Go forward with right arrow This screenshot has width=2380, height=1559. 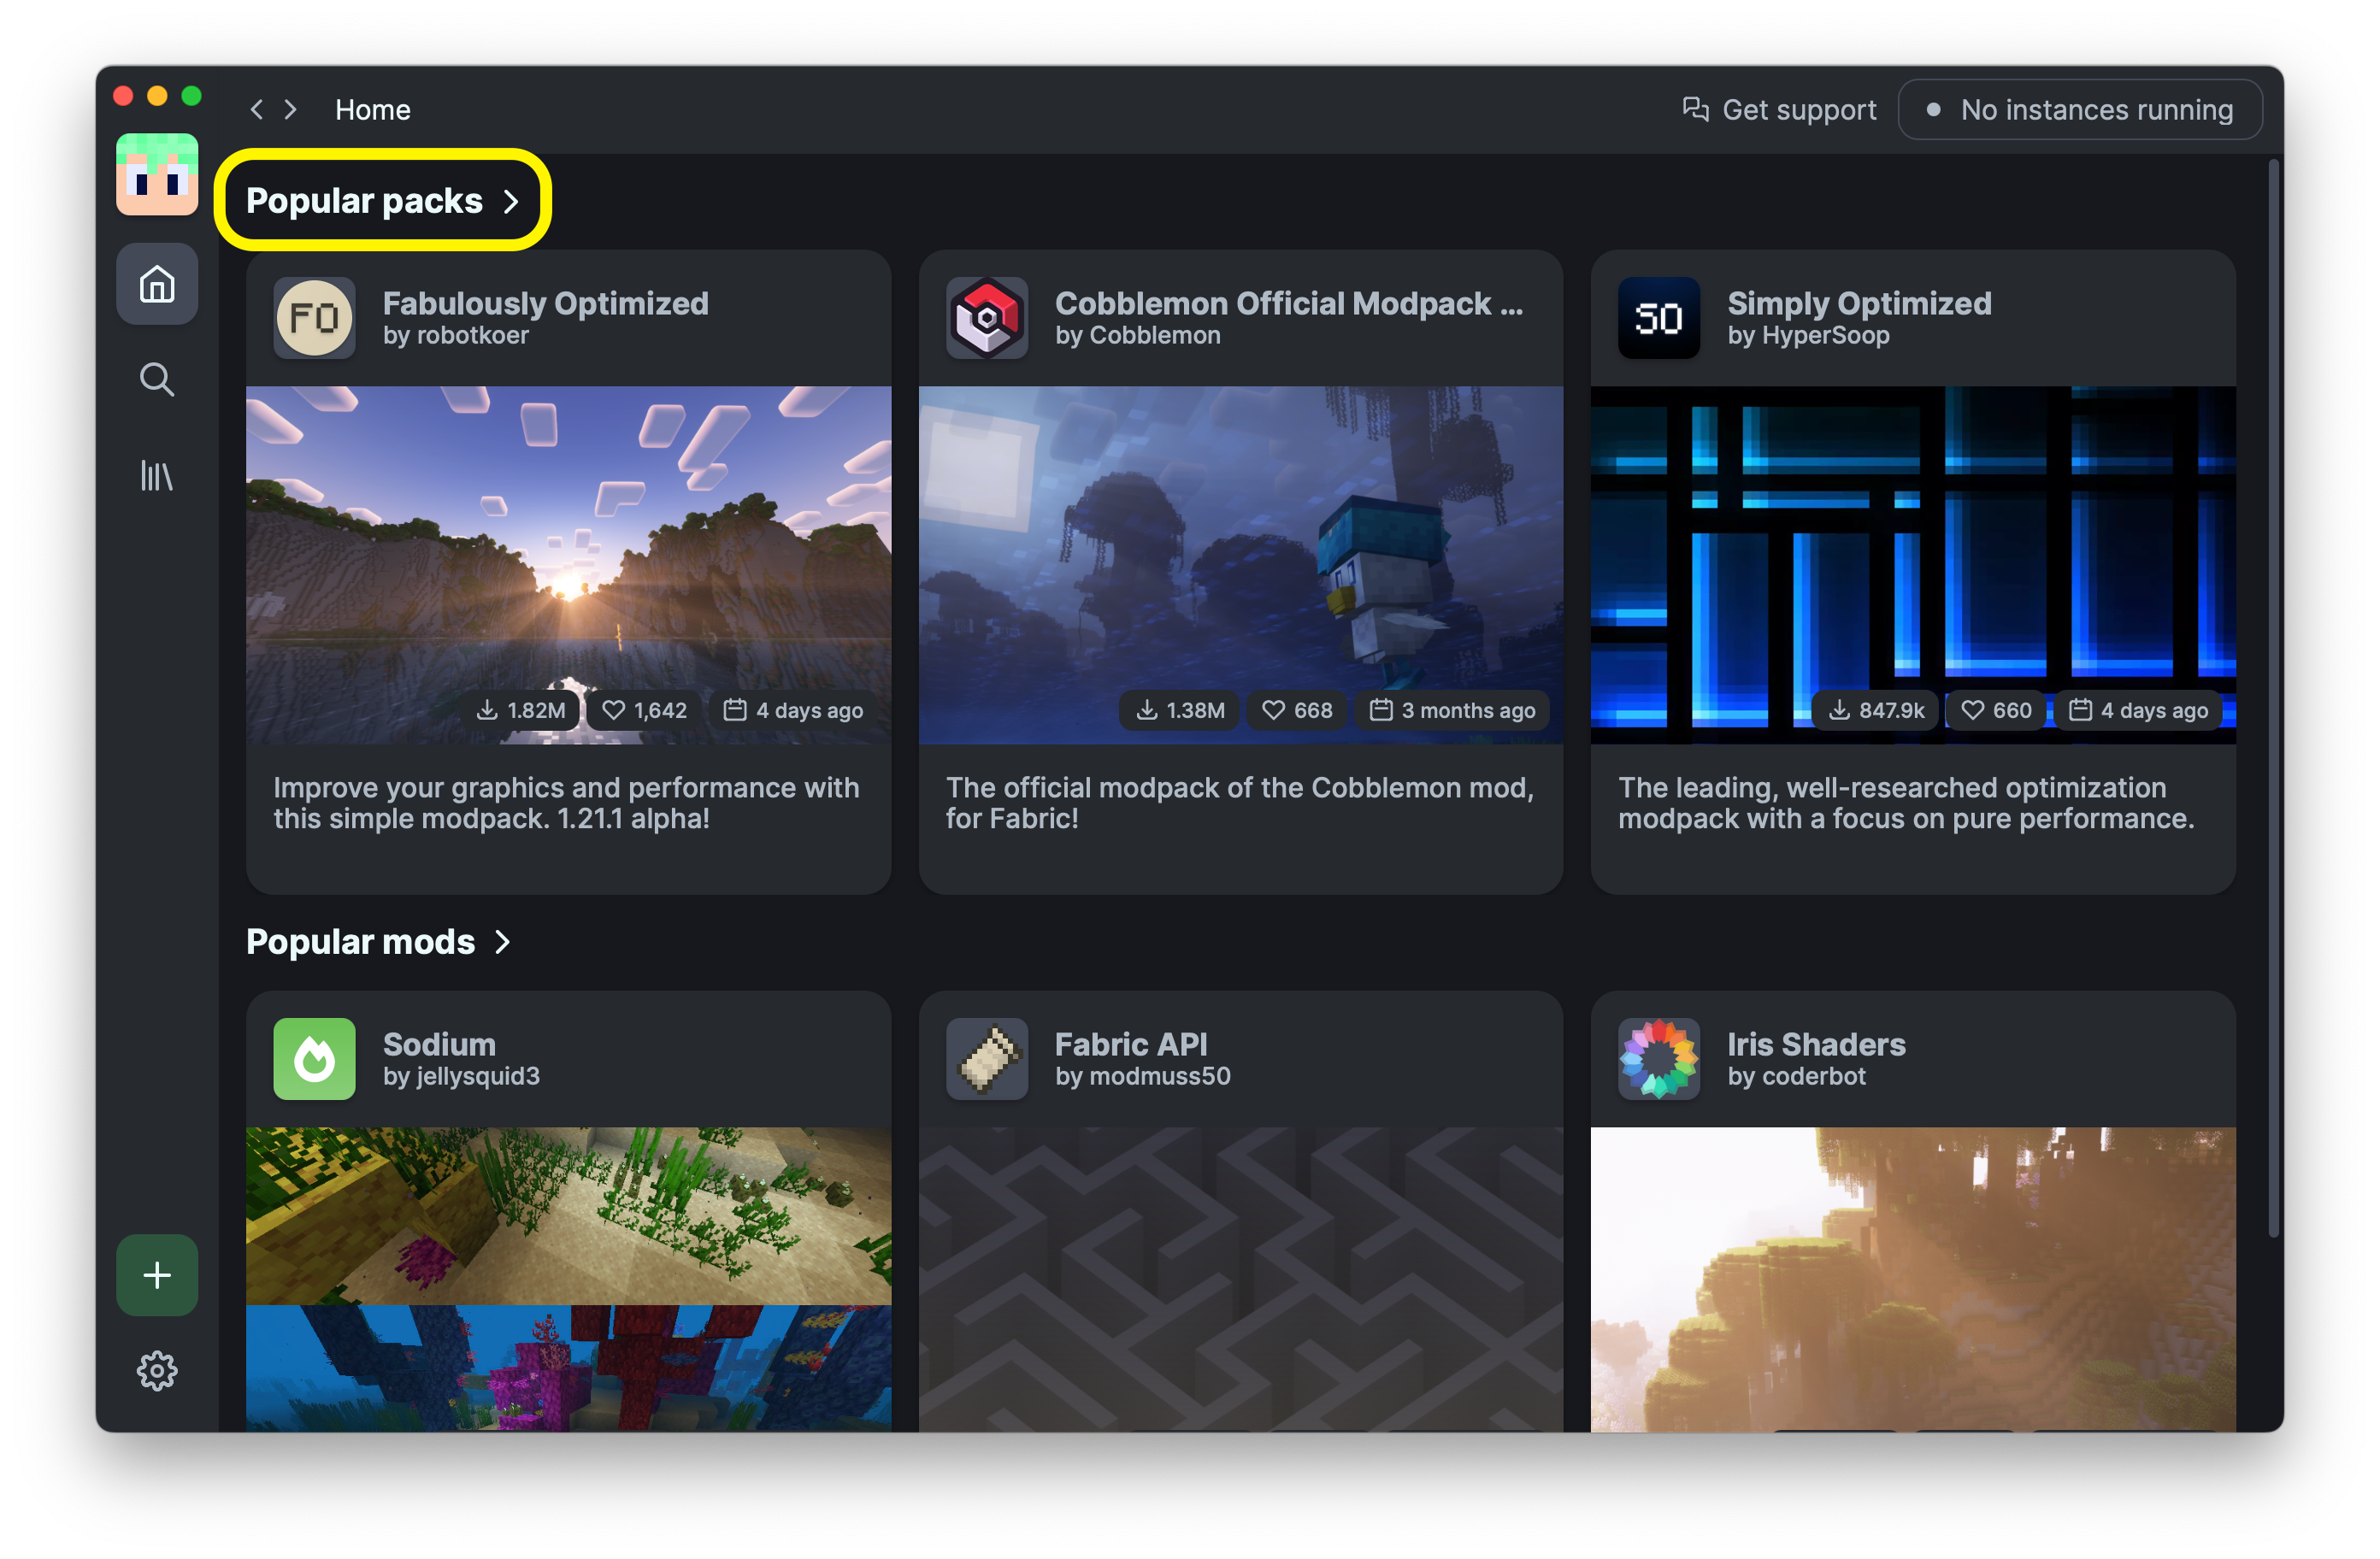pyautogui.click(x=290, y=110)
